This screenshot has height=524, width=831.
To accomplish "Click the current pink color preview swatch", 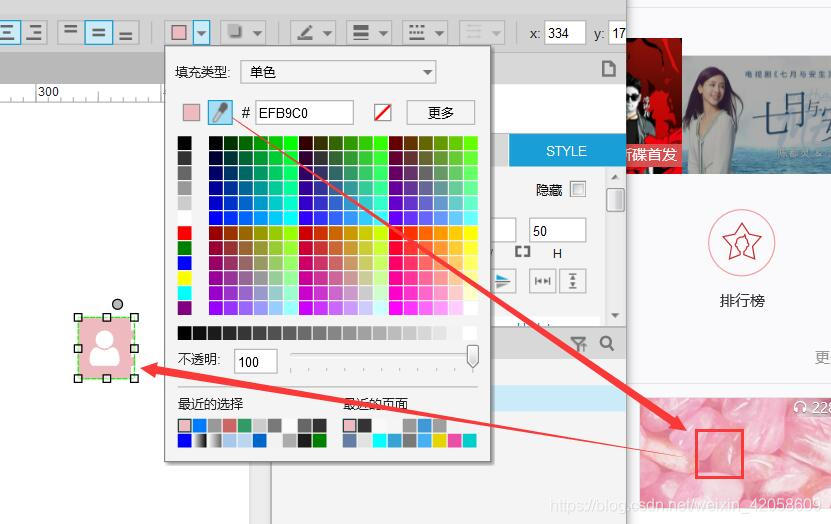I will (x=191, y=112).
